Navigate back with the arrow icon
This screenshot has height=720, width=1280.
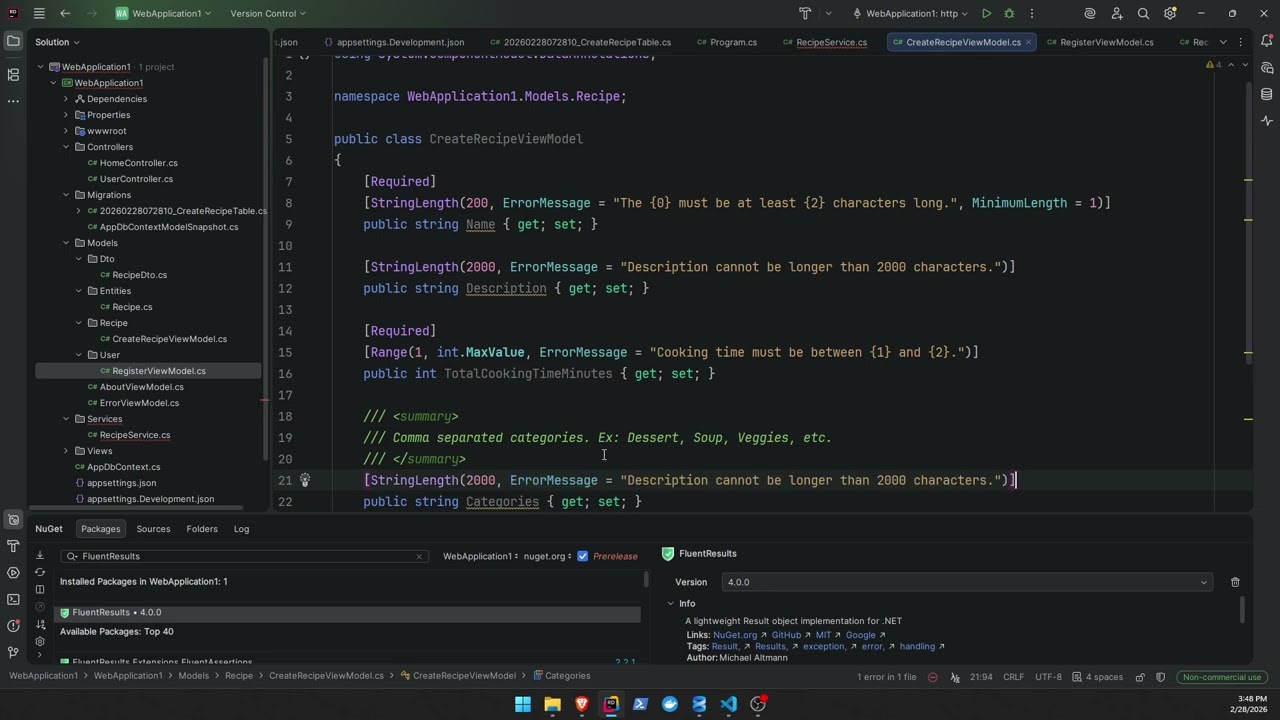click(65, 13)
